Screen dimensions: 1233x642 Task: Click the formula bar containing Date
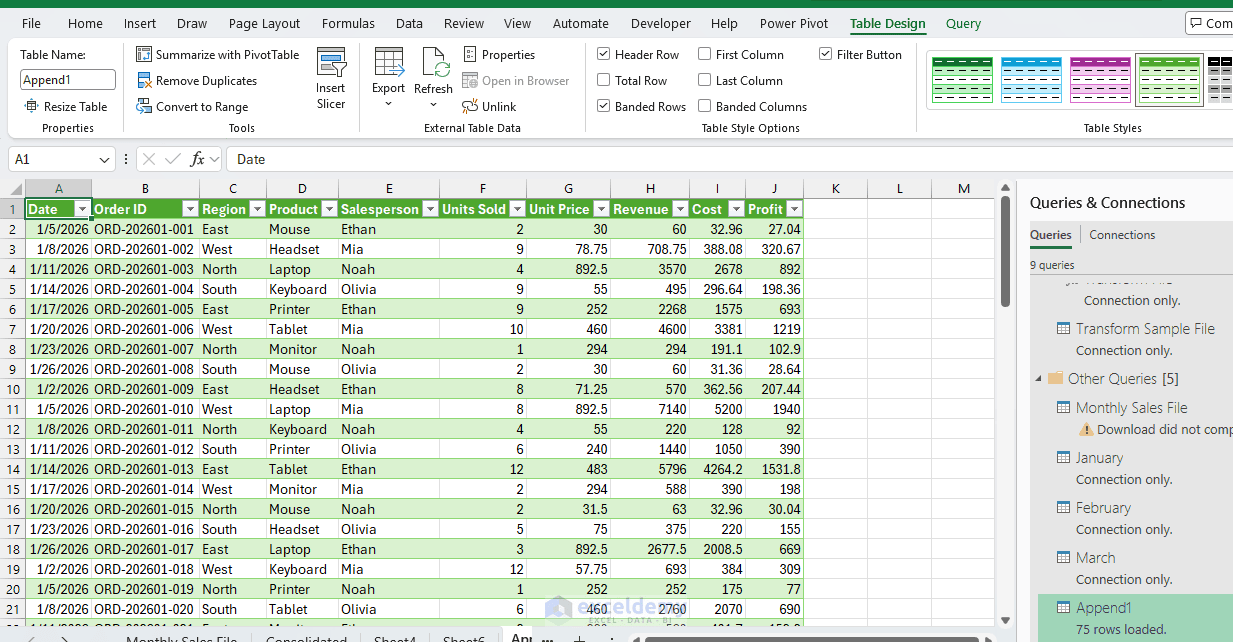pos(729,159)
